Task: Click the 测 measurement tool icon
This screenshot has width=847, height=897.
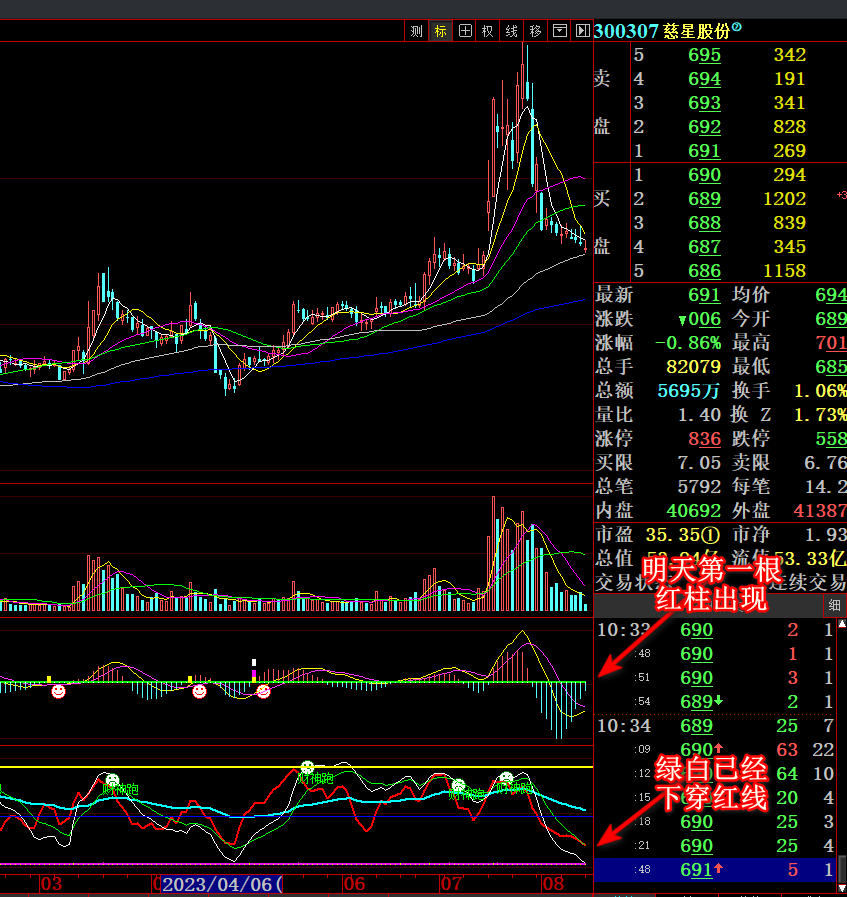Action: [416, 31]
